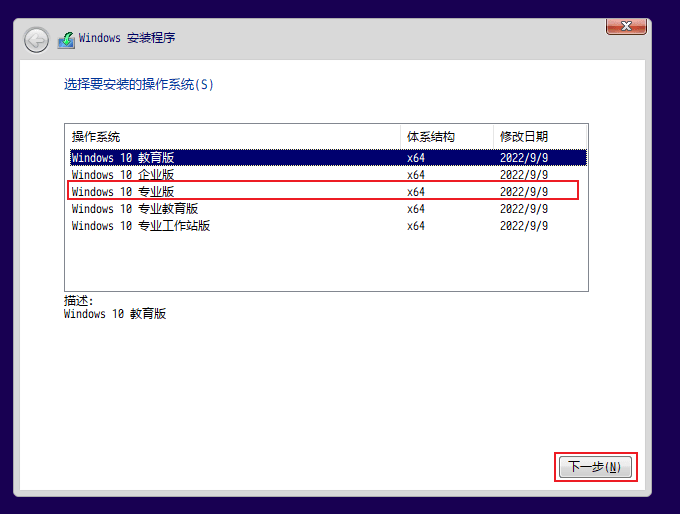
Task: Select Windows 10 教育版 row
Action: click(328, 157)
